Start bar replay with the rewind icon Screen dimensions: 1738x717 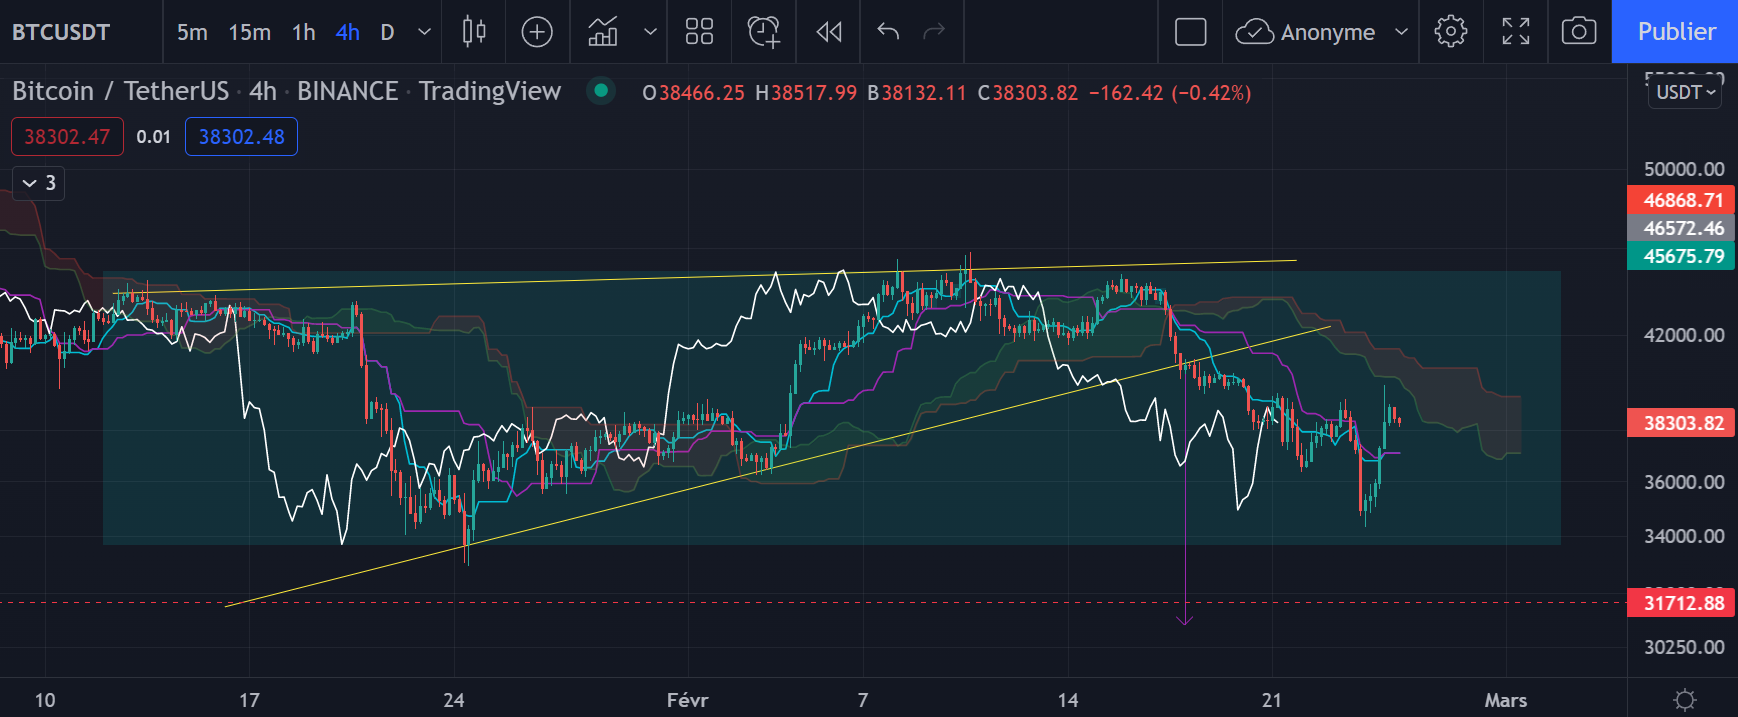point(829,32)
